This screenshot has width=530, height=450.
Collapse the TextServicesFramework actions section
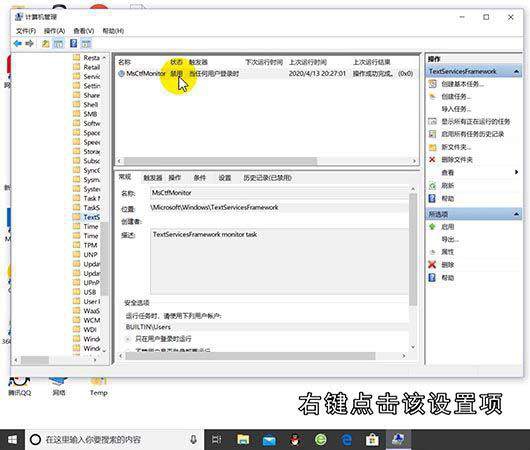pyautogui.click(x=516, y=71)
